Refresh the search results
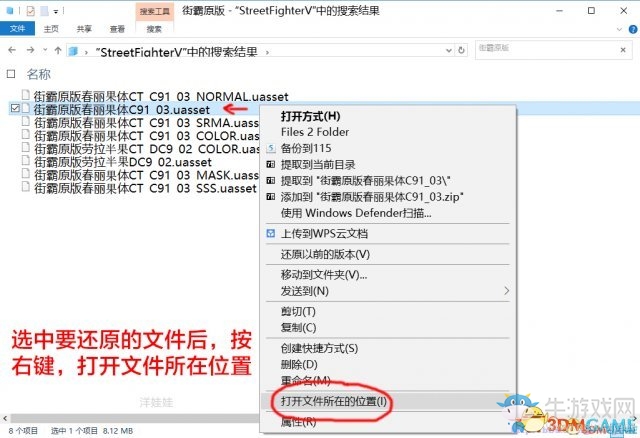The height and width of the screenshot is (438, 640). click(x=461, y=50)
